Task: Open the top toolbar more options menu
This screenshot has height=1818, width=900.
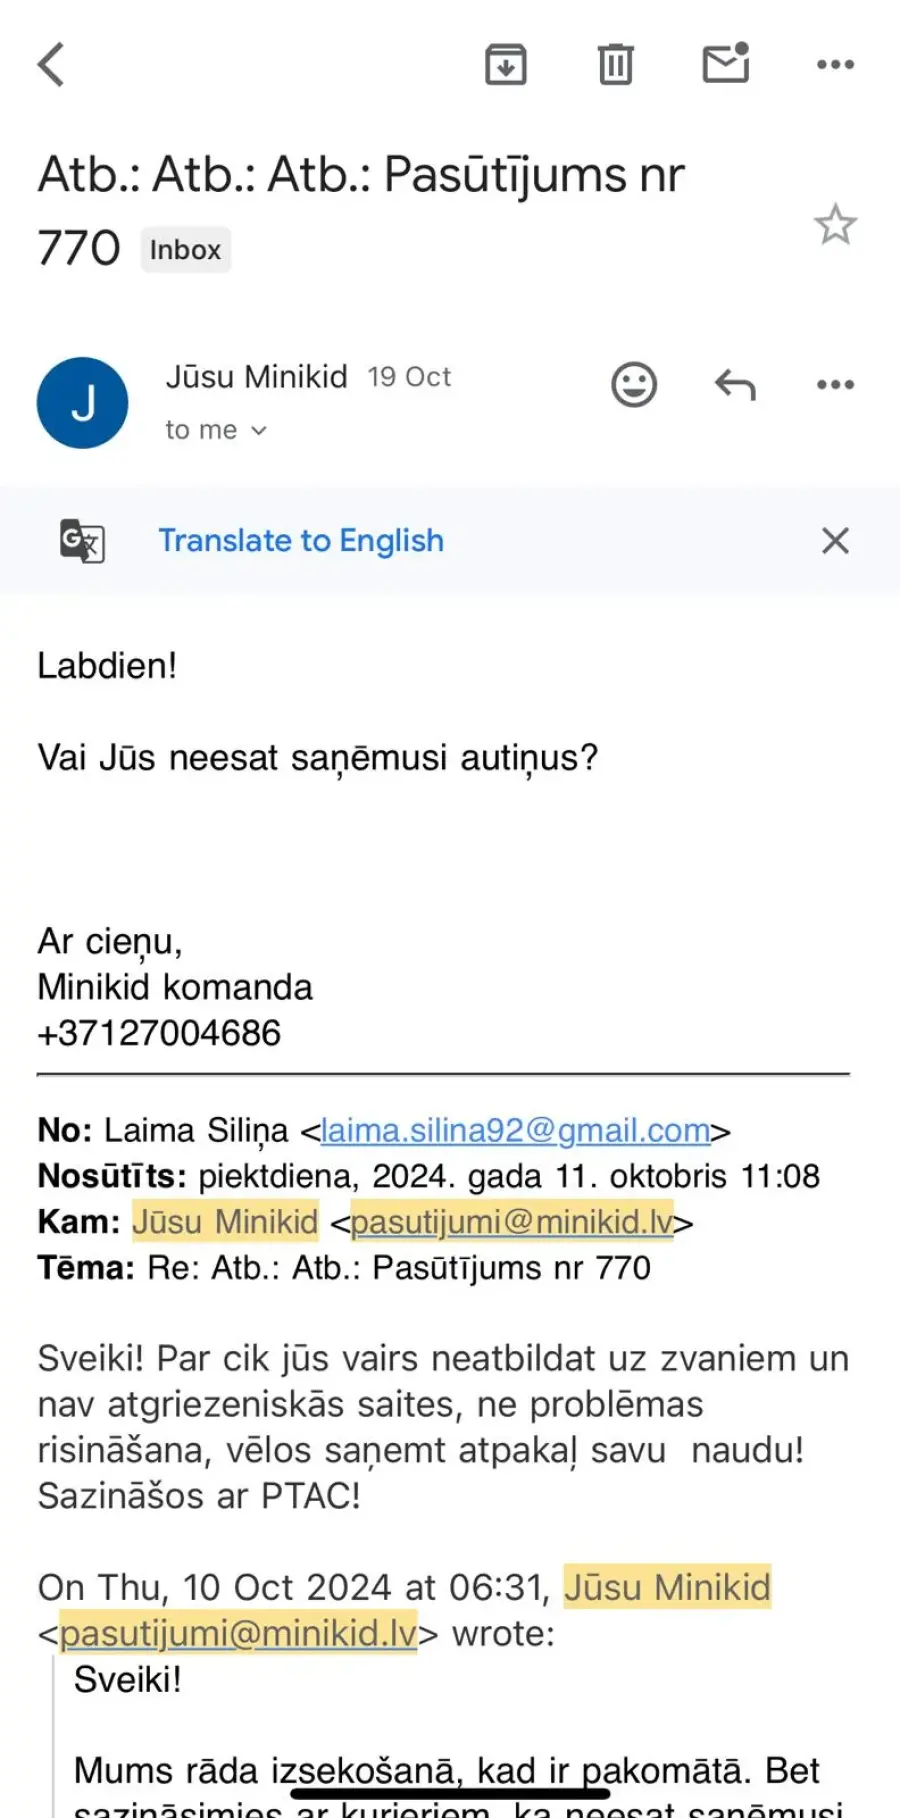Action: [x=835, y=65]
